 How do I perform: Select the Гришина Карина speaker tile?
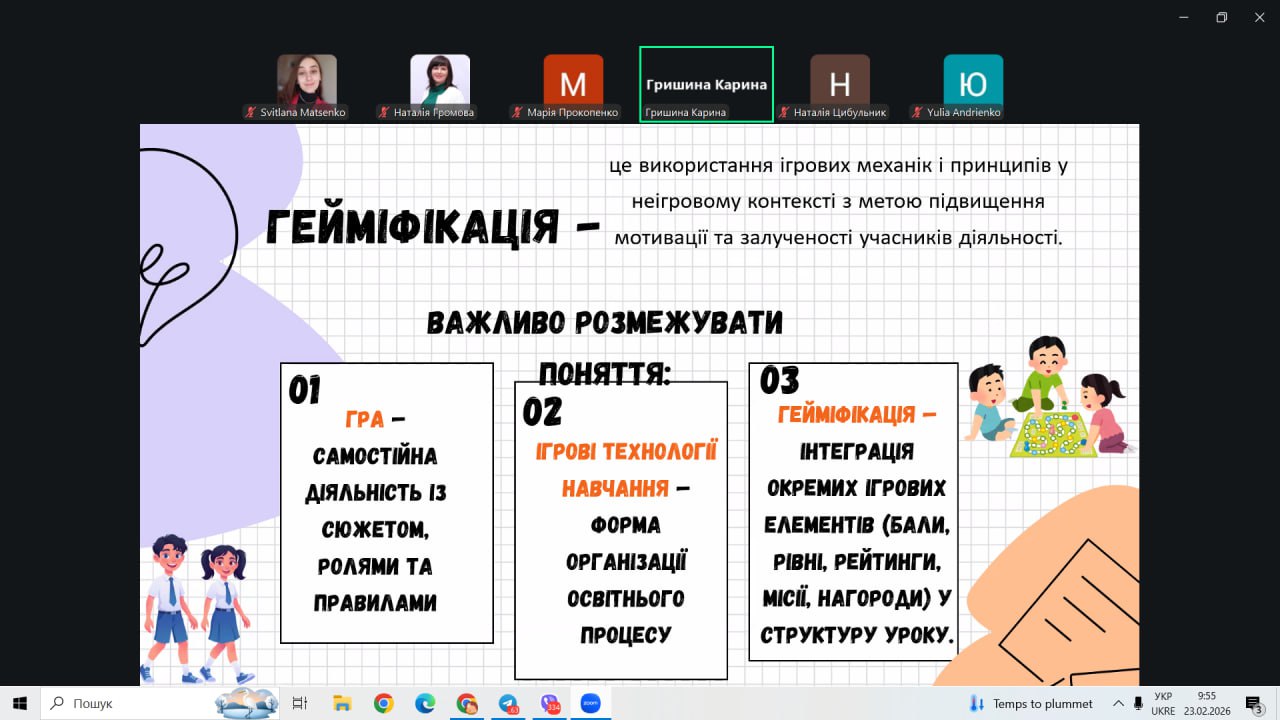click(x=706, y=84)
